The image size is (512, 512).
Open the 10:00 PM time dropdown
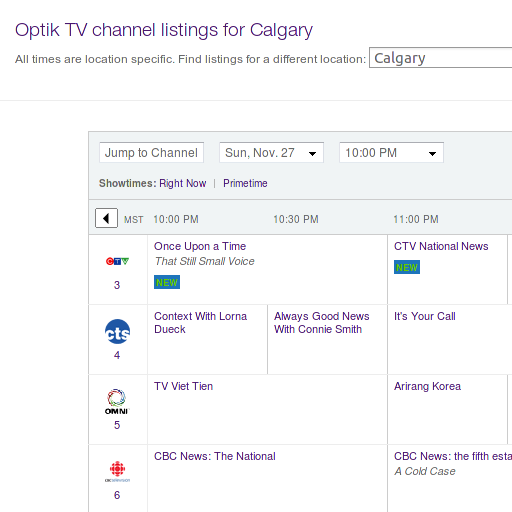point(391,153)
